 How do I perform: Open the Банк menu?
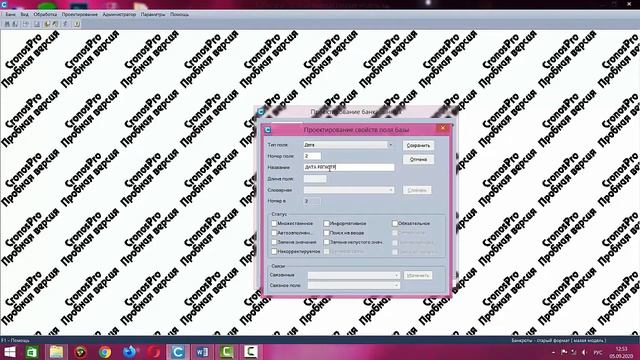coord(10,14)
